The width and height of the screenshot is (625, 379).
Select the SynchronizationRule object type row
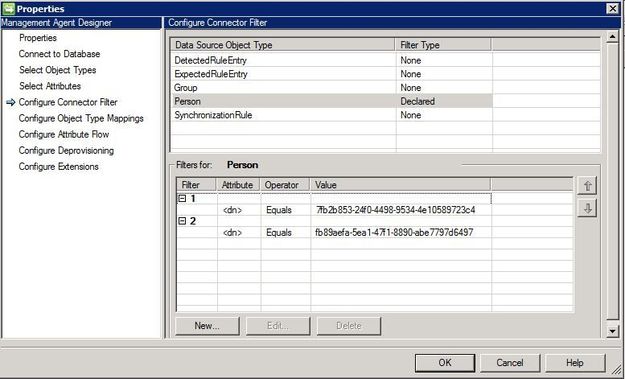pyautogui.click(x=332, y=115)
